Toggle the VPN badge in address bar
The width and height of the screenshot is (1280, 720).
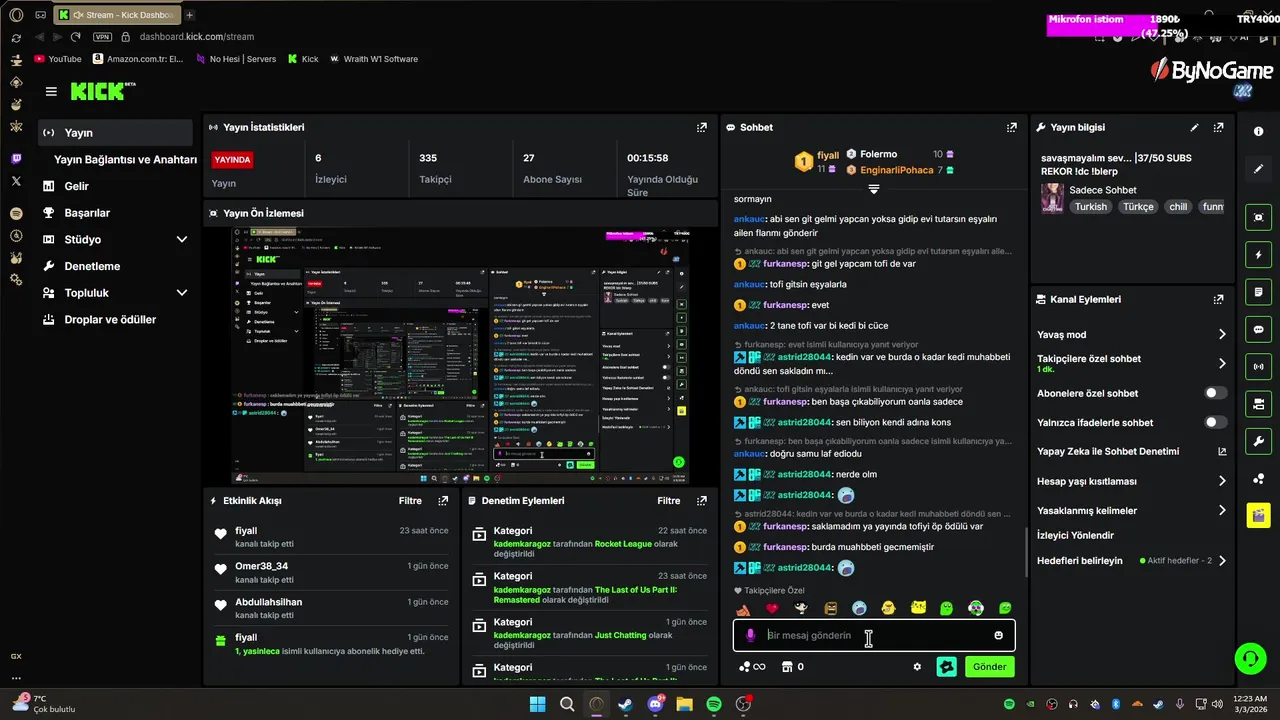(x=102, y=37)
